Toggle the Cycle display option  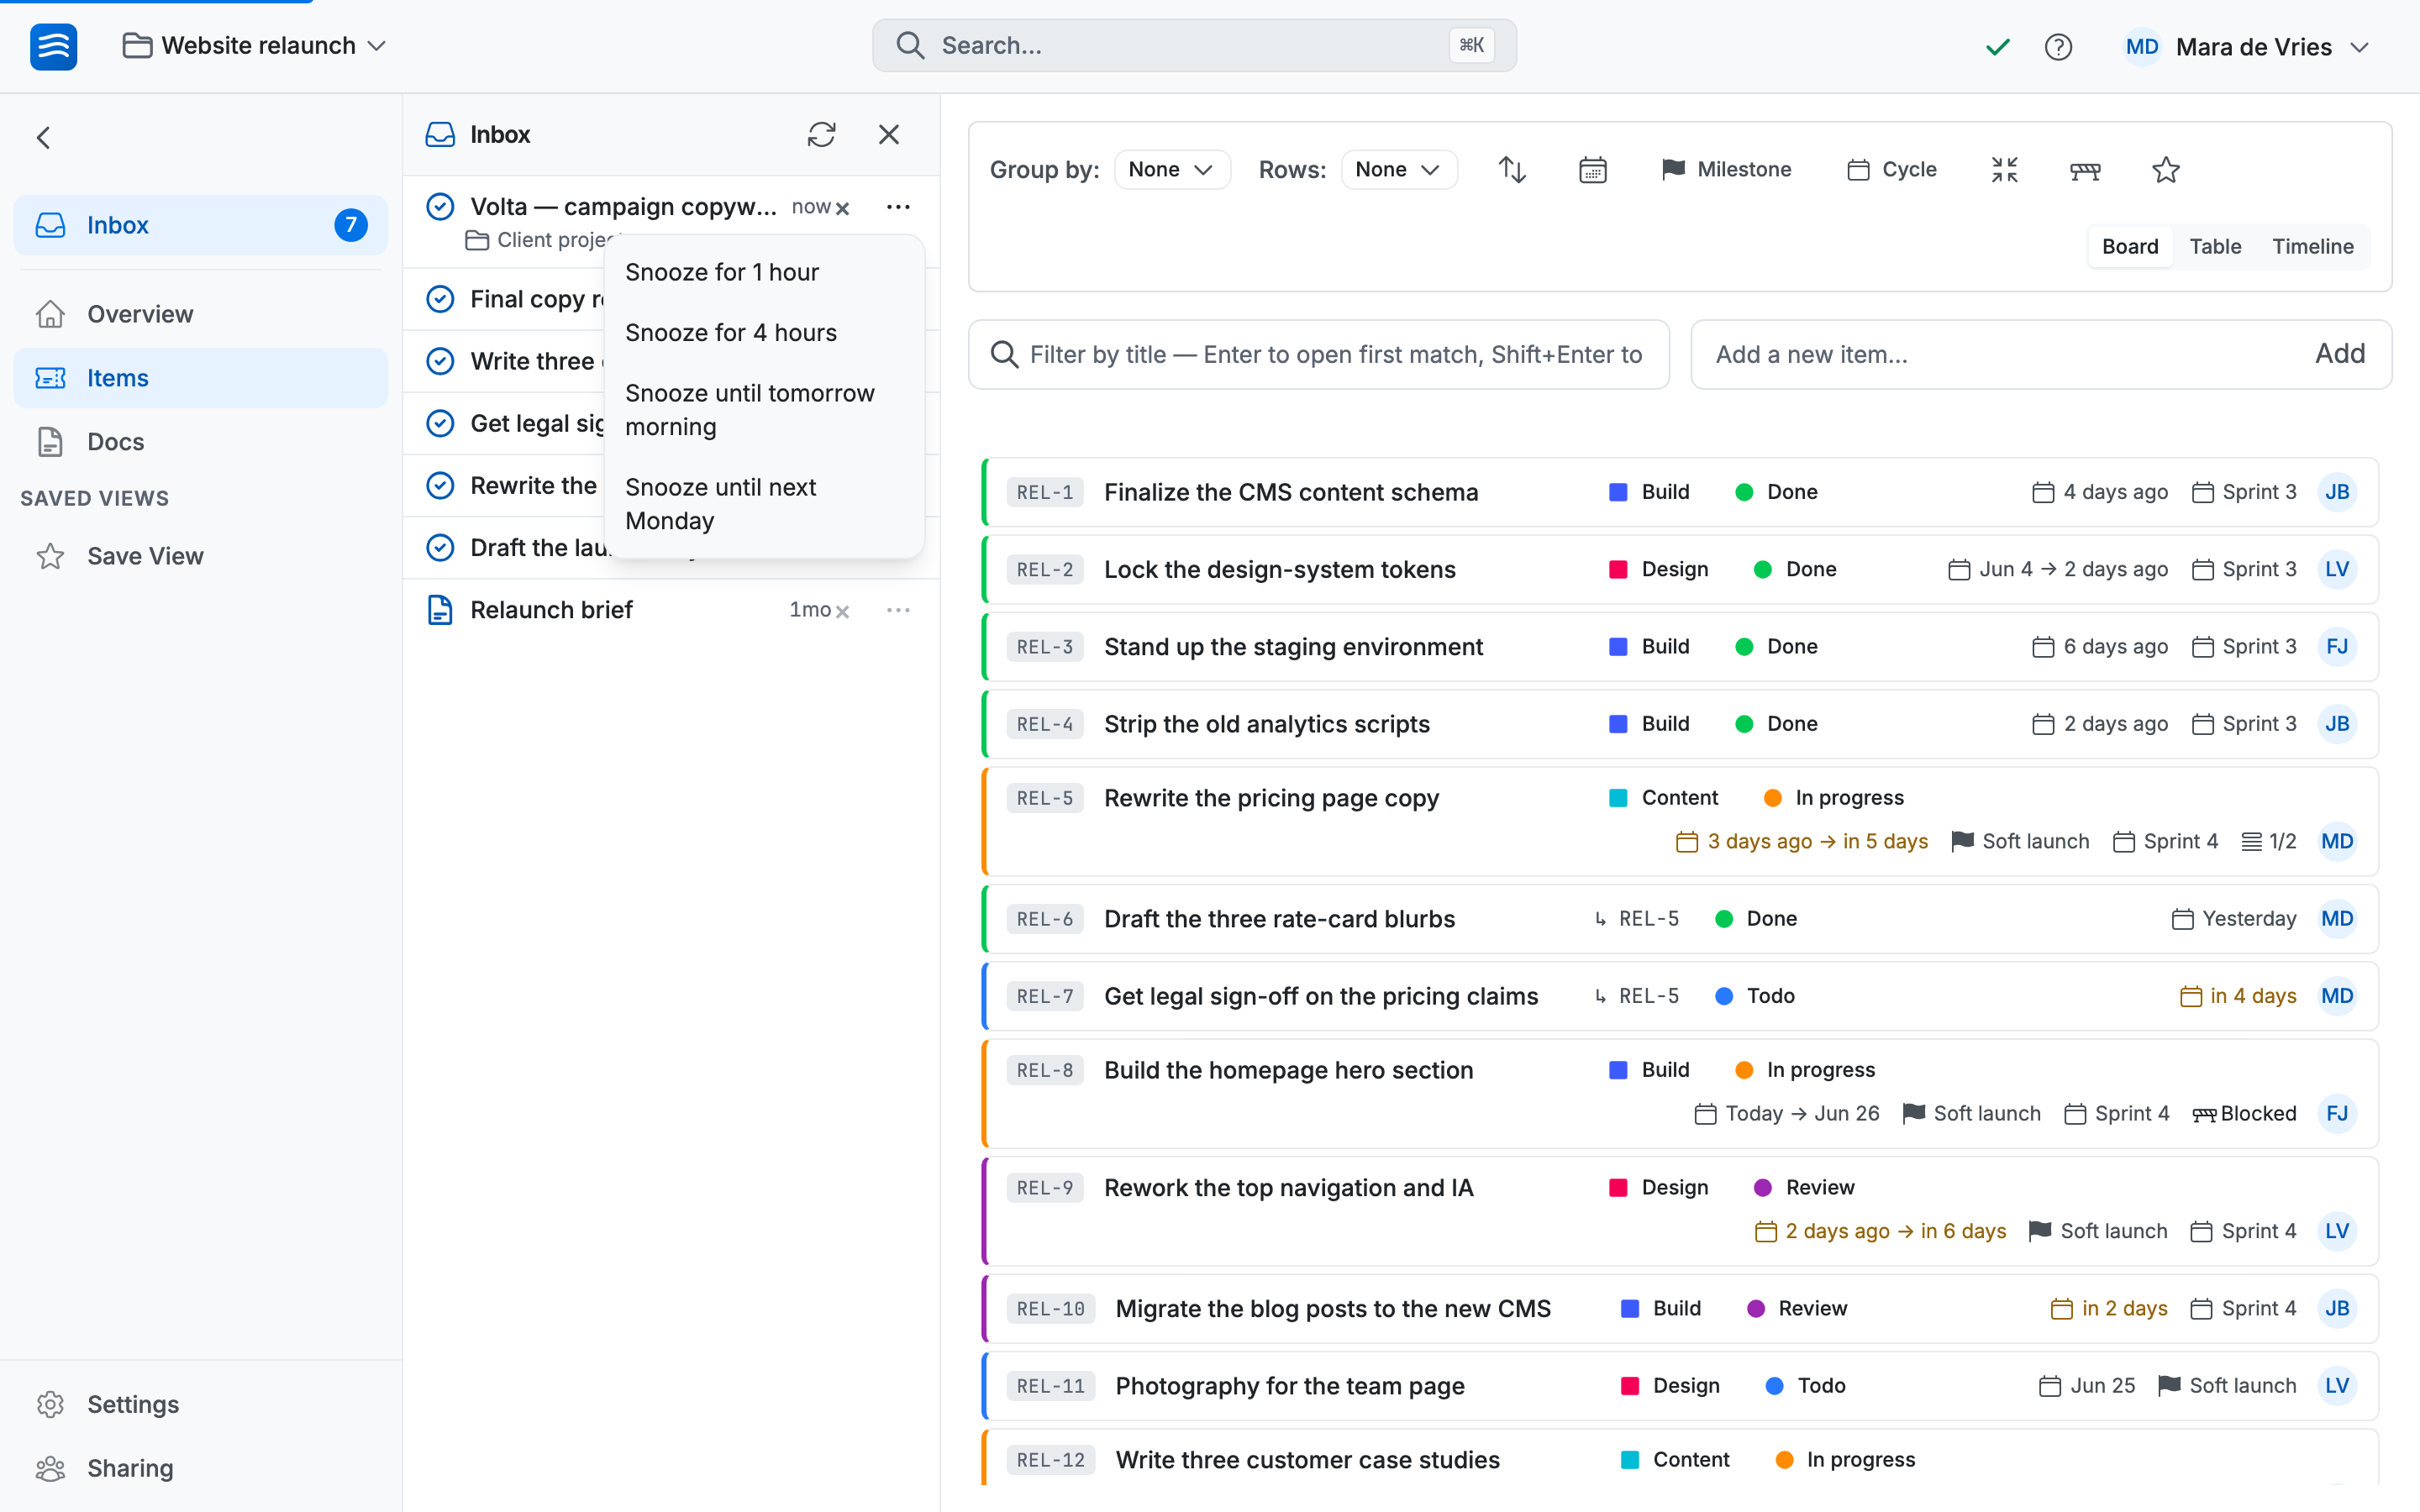tap(1892, 170)
